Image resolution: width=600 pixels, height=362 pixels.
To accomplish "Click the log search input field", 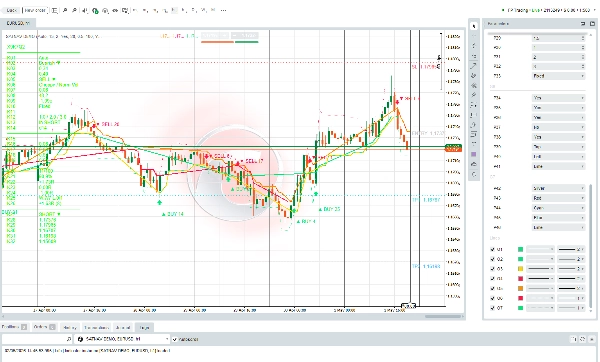I will 36,339.
